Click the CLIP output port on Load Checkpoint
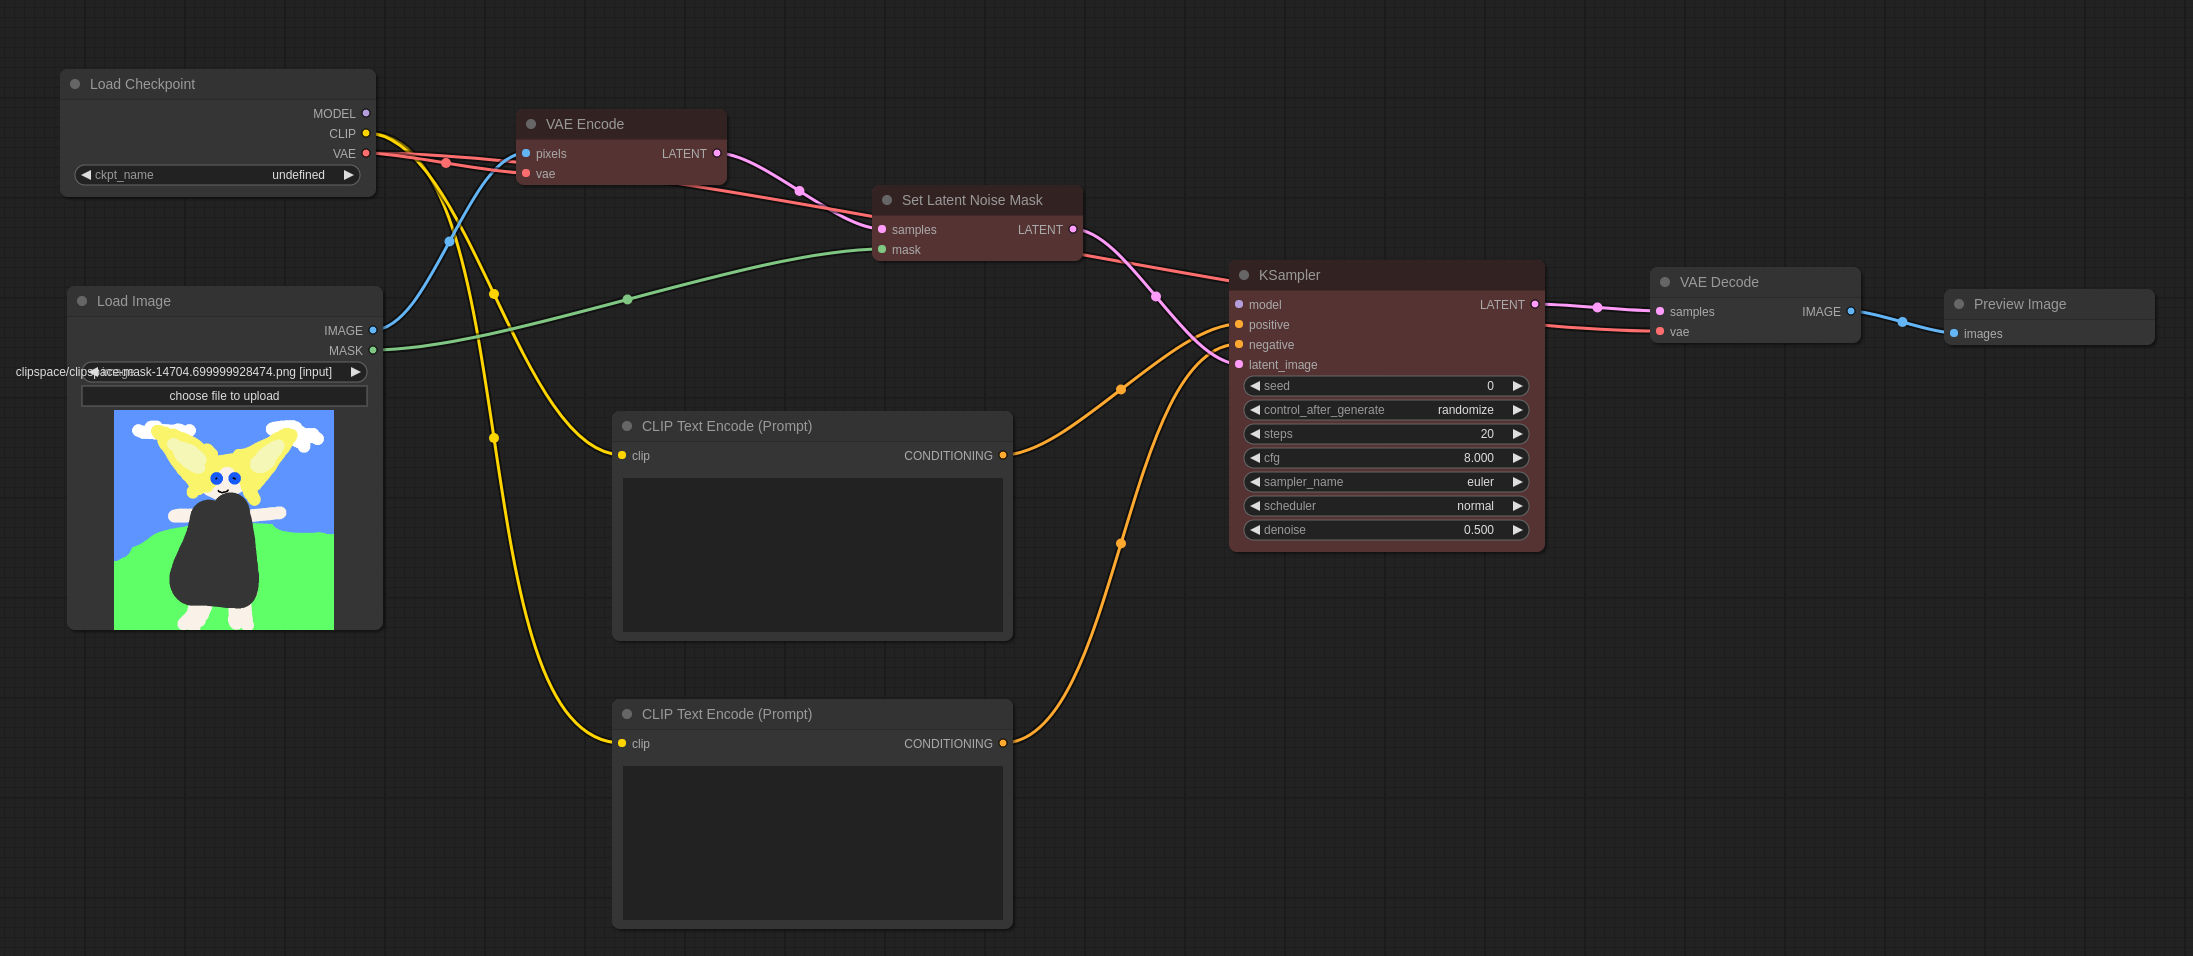 tap(366, 133)
